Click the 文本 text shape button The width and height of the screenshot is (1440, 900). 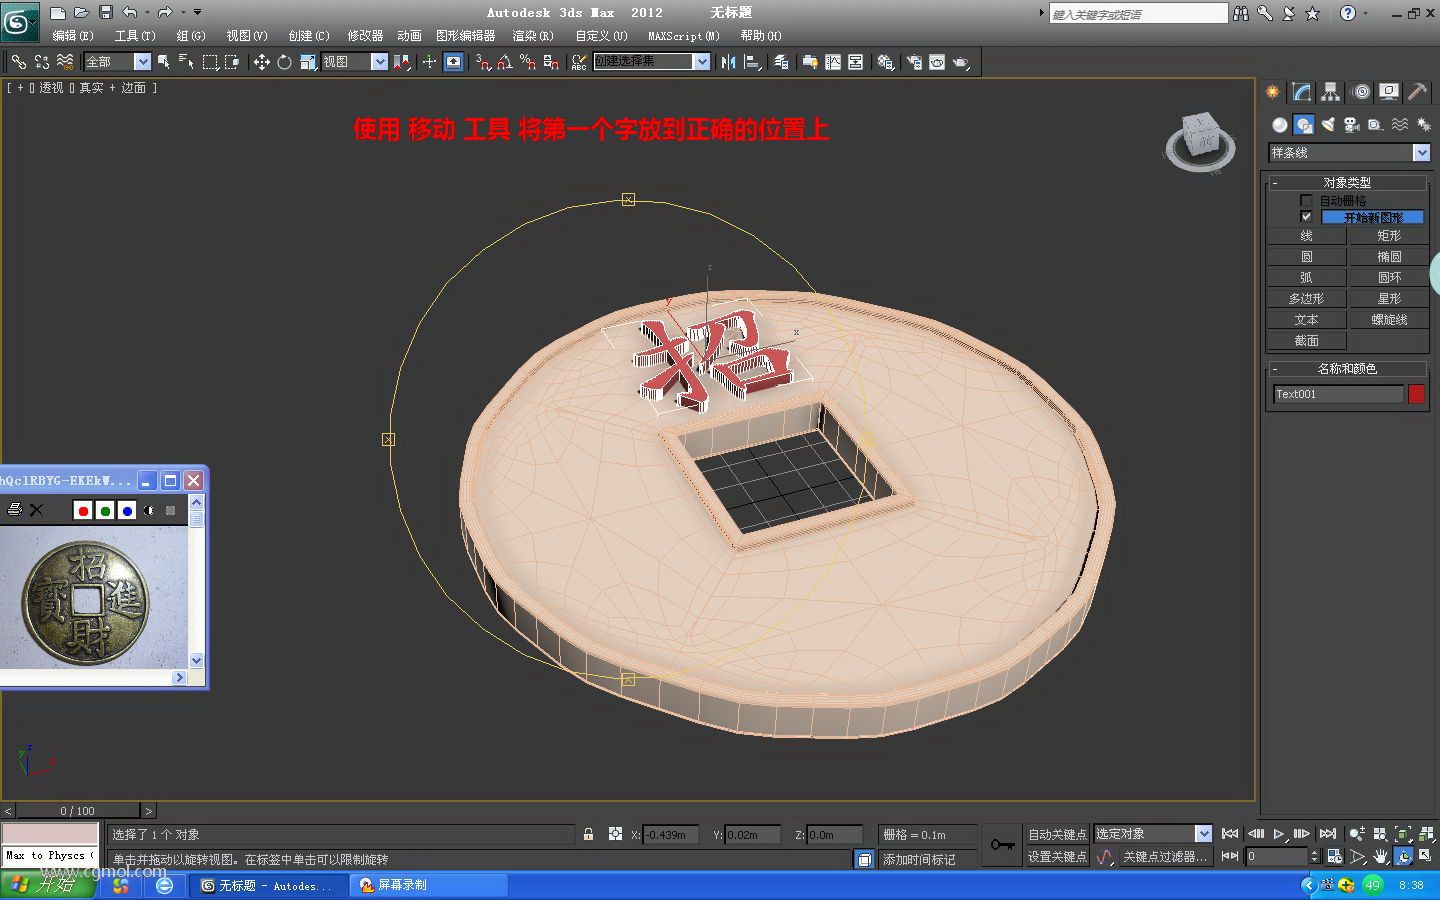(1307, 320)
